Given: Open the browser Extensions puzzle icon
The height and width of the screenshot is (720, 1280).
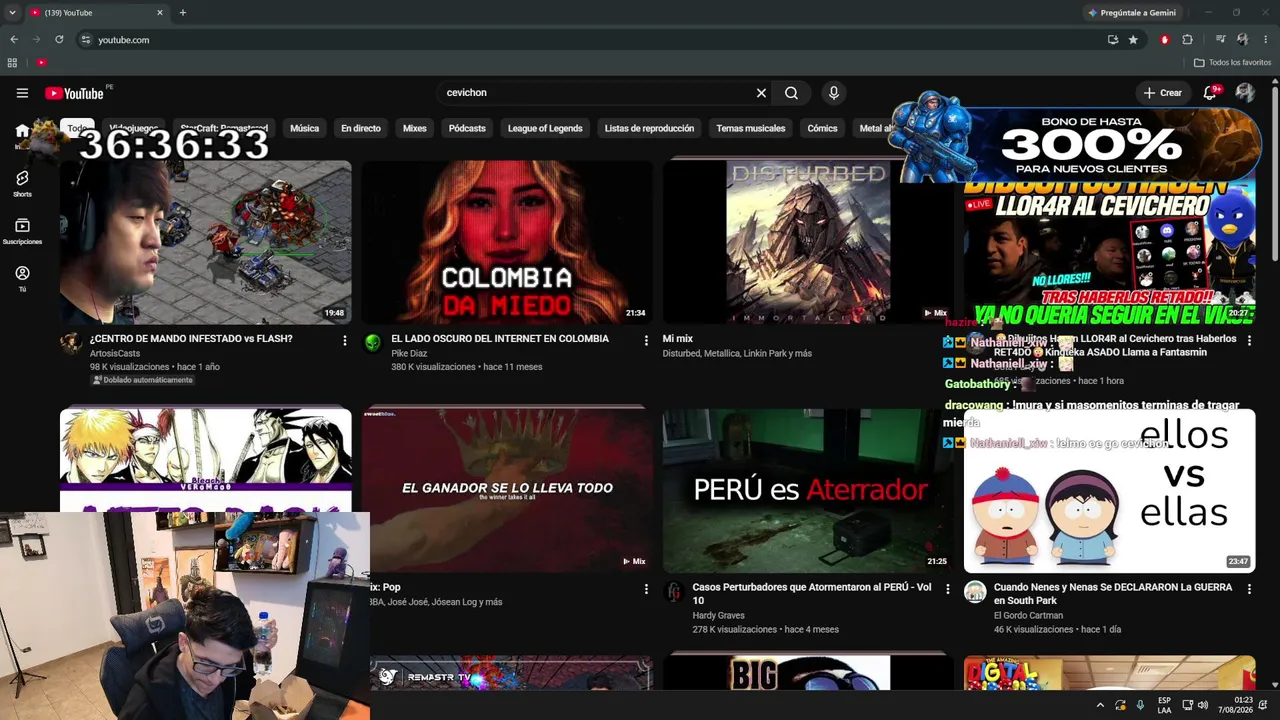Looking at the screenshot, I should [1187, 40].
